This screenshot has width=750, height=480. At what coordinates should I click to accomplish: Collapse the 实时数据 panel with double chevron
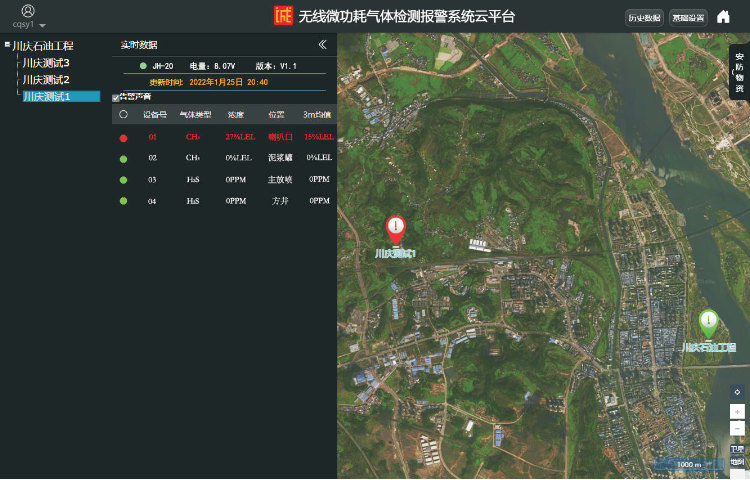323,44
